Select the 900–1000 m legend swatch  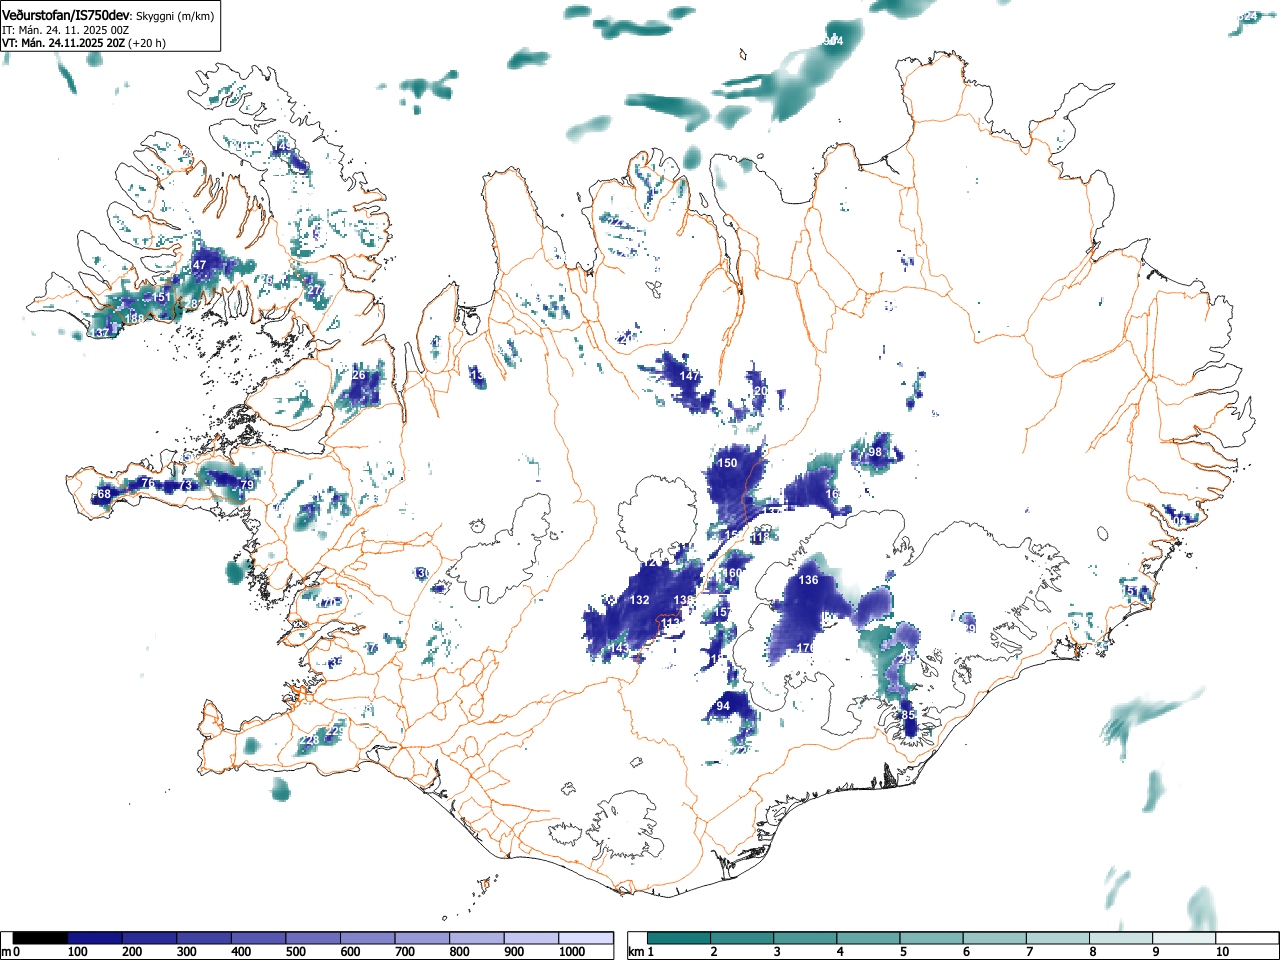pos(531,938)
